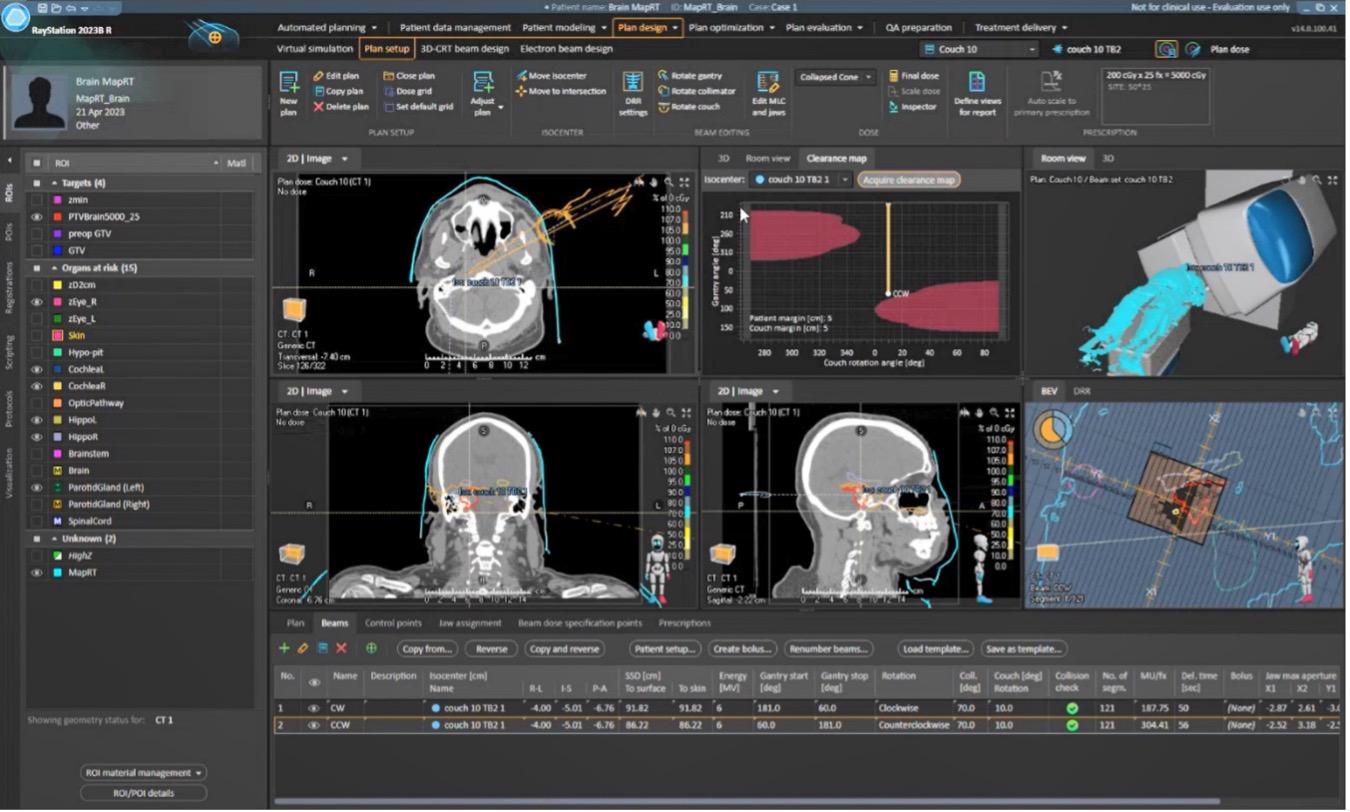Screen dimensions: 1350x812
Task: Click the Acquire clearance map button
Action: (x=909, y=180)
